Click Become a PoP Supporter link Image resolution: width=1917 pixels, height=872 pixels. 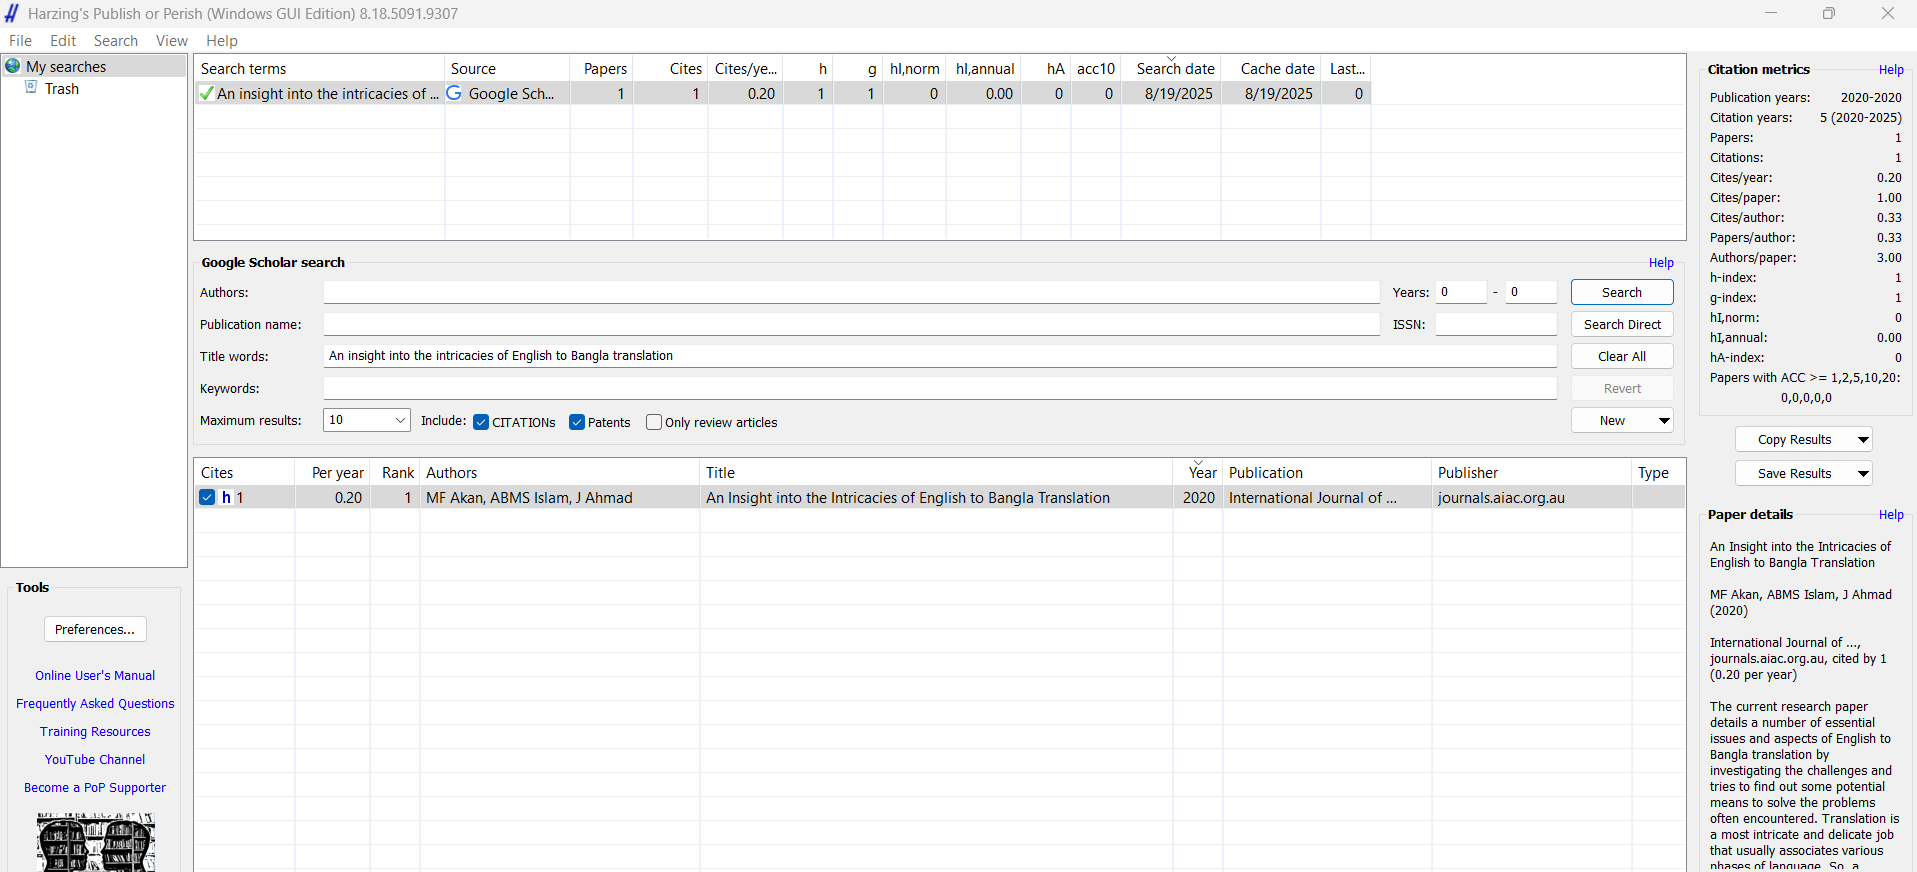tap(95, 788)
